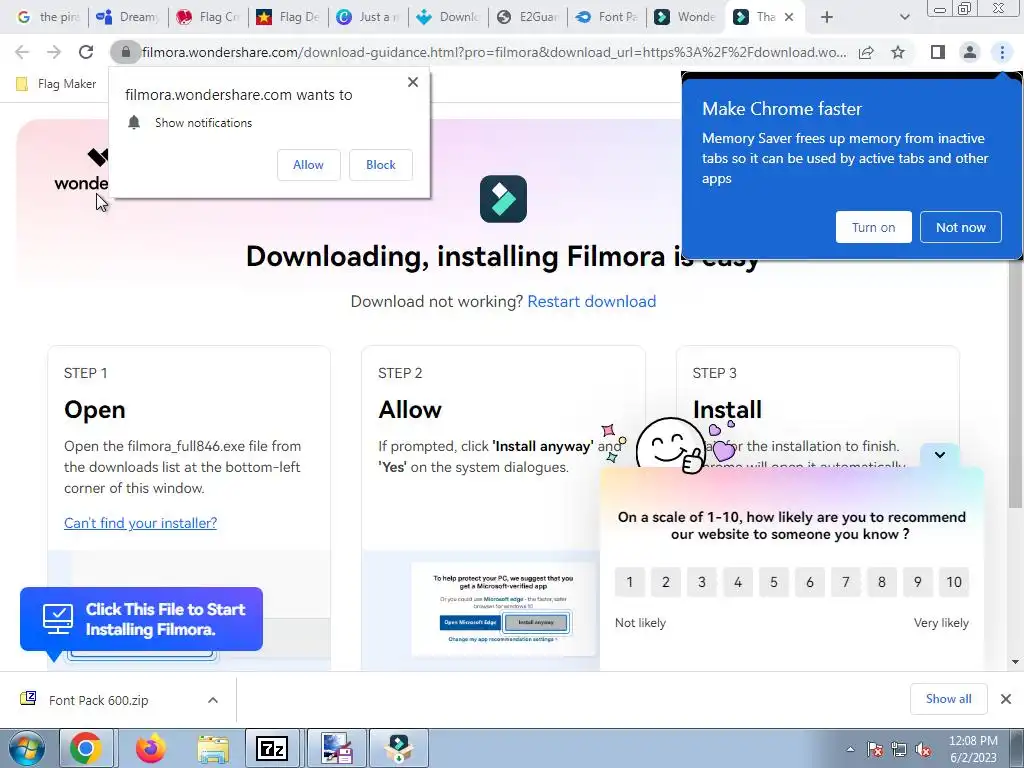Image resolution: width=1024 pixels, height=768 pixels.
Task: Click 'Click This File to Start Installing' banner
Action: pyautogui.click(x=141, y=619)
